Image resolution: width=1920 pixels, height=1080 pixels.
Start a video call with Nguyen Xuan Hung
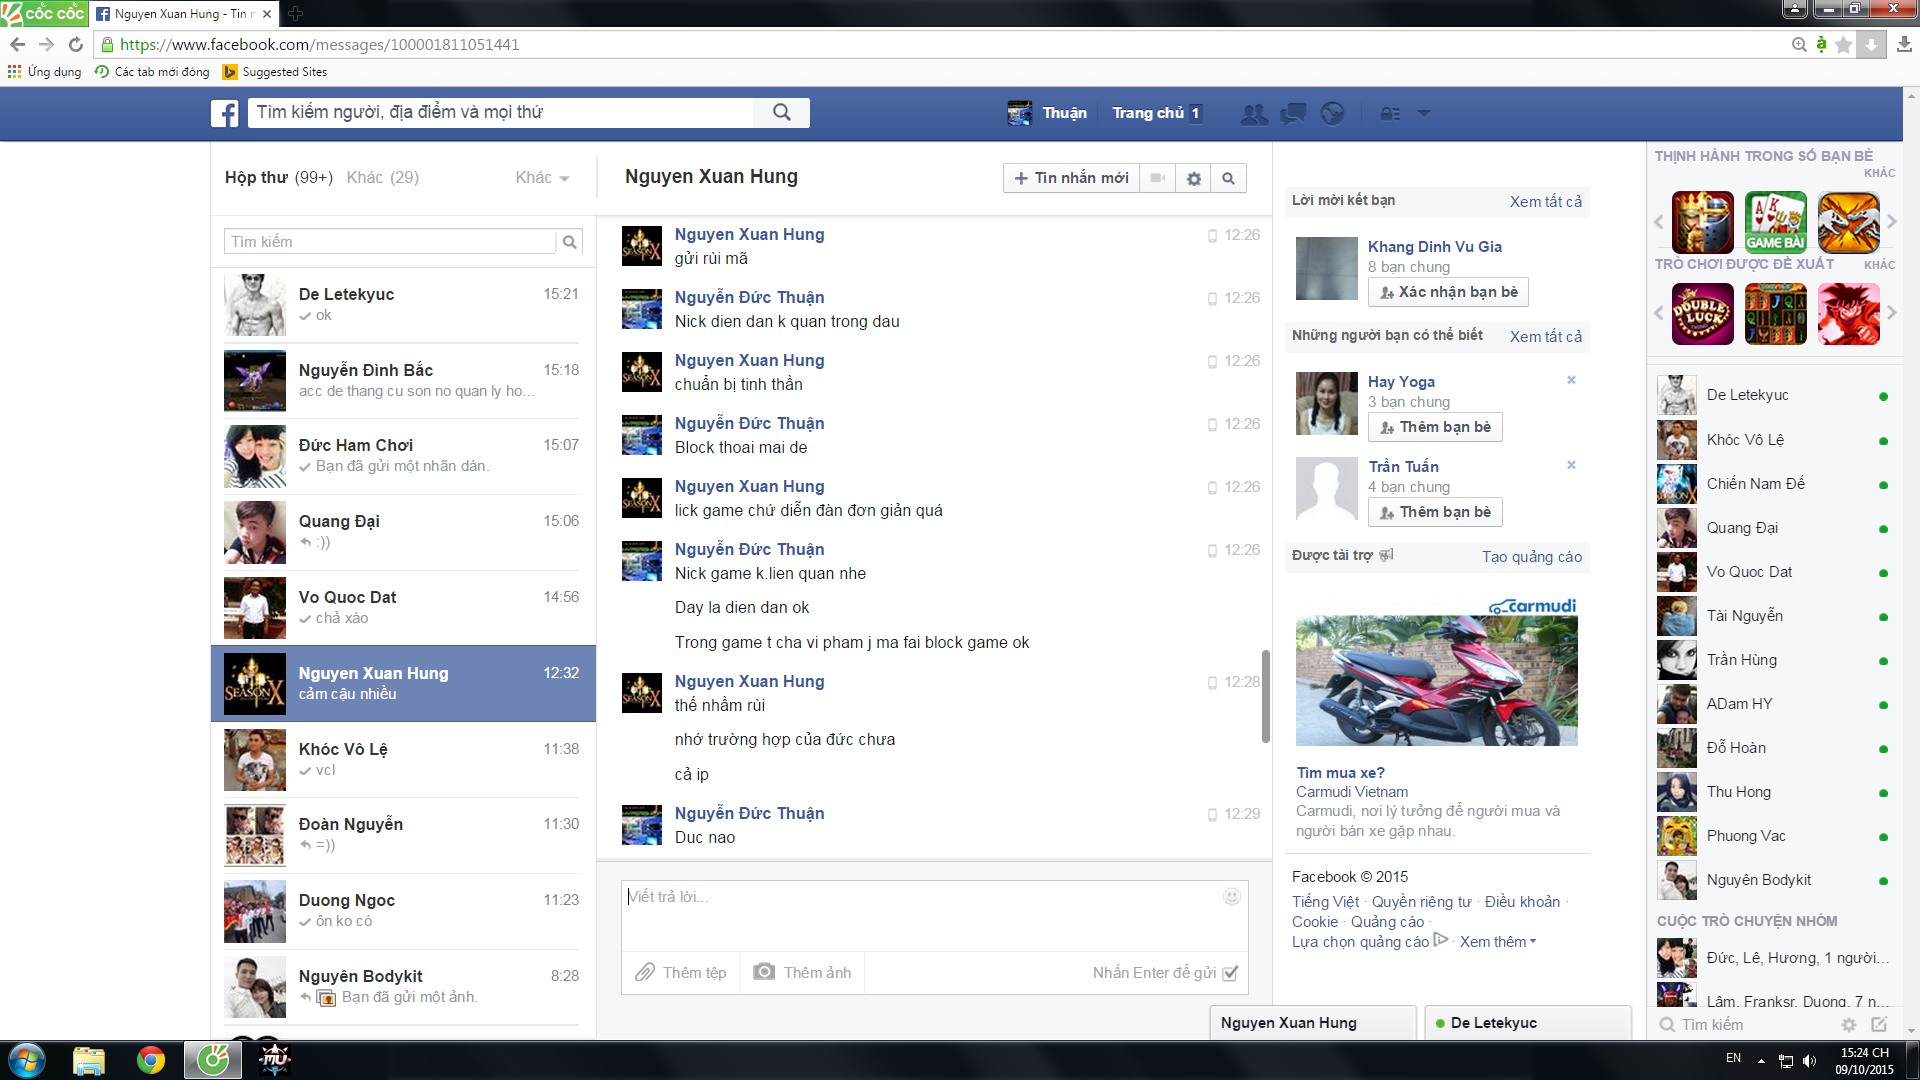coord(1157,178)
